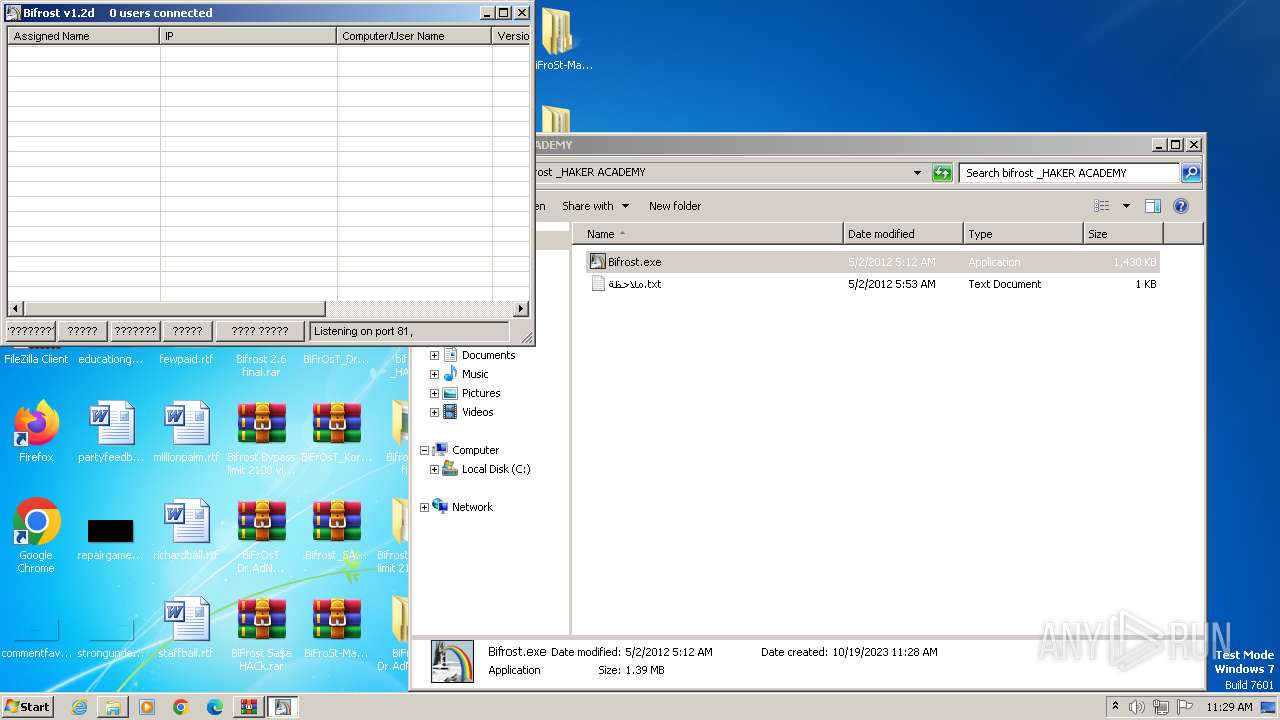Open the view options dropdown arrow
1280x720 pixels.
[x=1126, y=206]
